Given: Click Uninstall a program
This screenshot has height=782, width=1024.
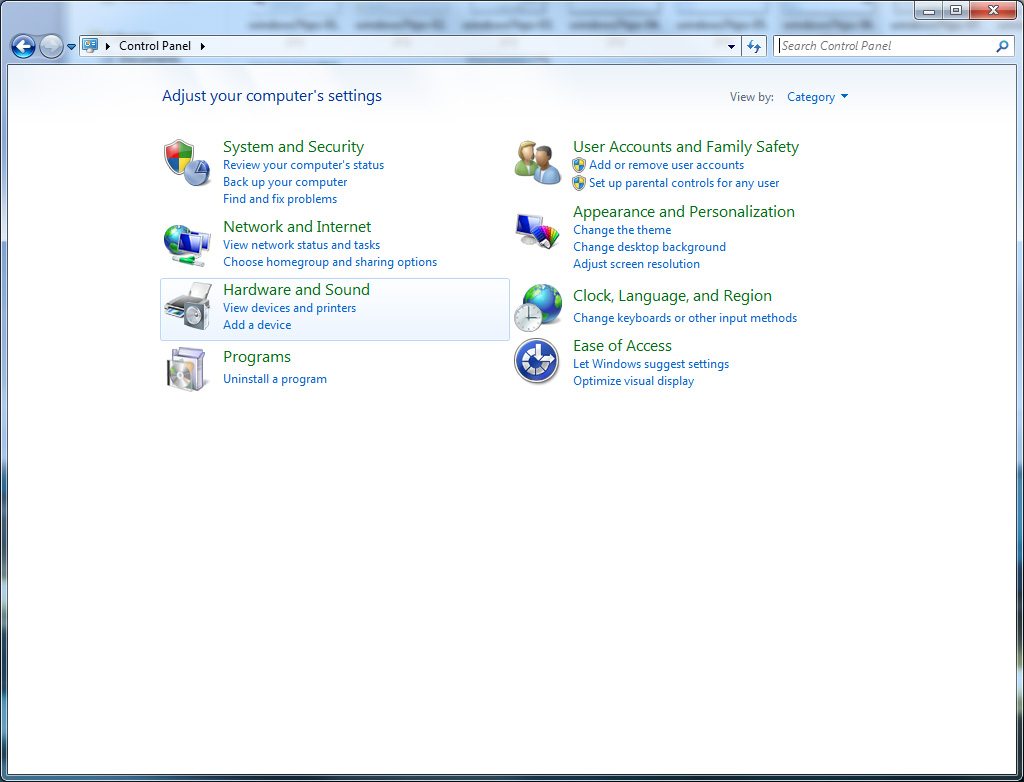Looking at the screenshot, I should pyautogui.click(x=275, y=379).
